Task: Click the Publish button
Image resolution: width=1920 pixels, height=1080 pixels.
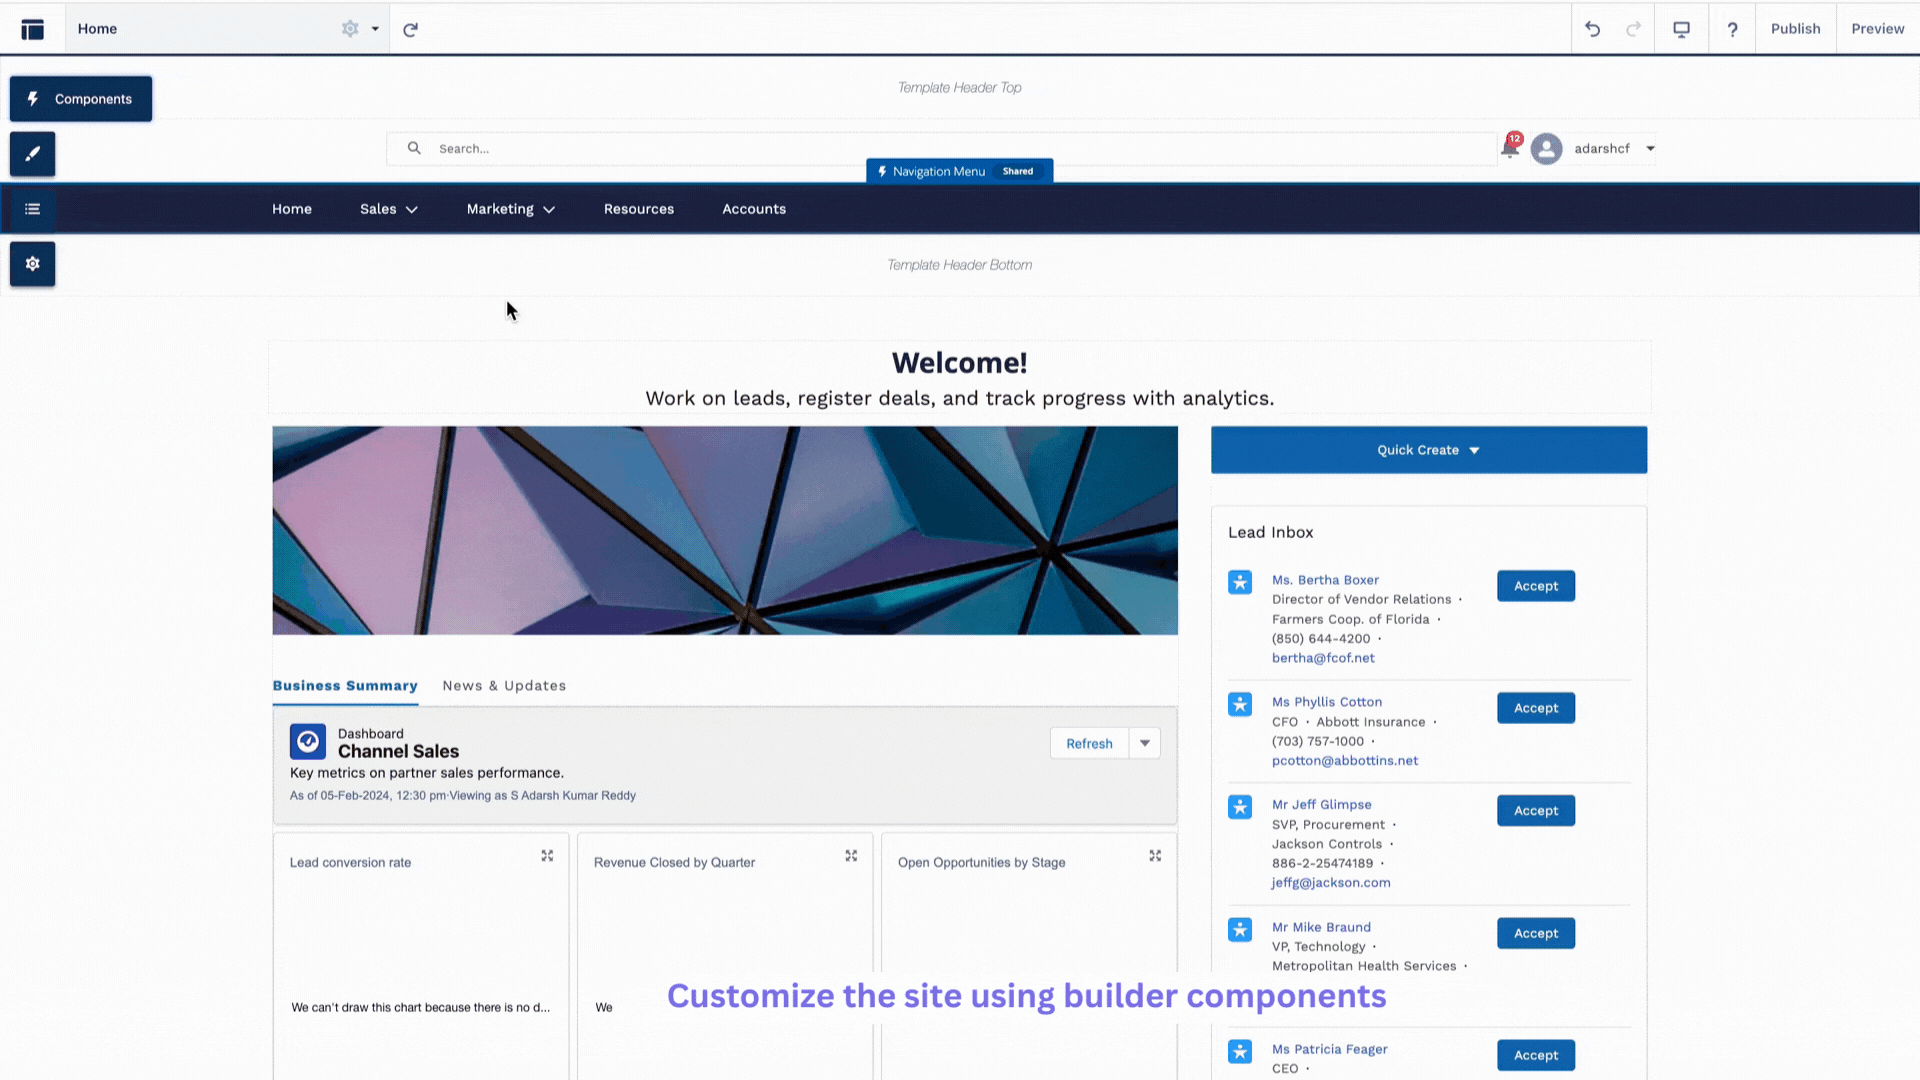Action: tap(1796, 28)
